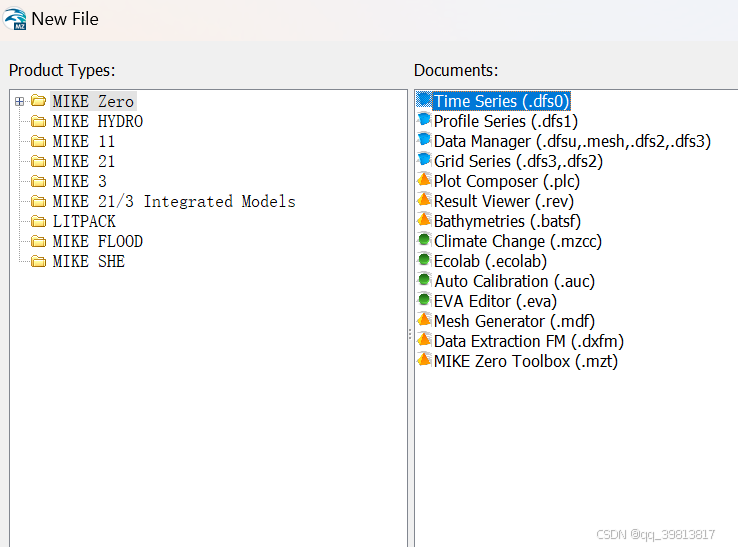The image size is (738, 547).
Task: Select Data Extraction FM (.dxfm) document
Action: (x=529, y=341)
